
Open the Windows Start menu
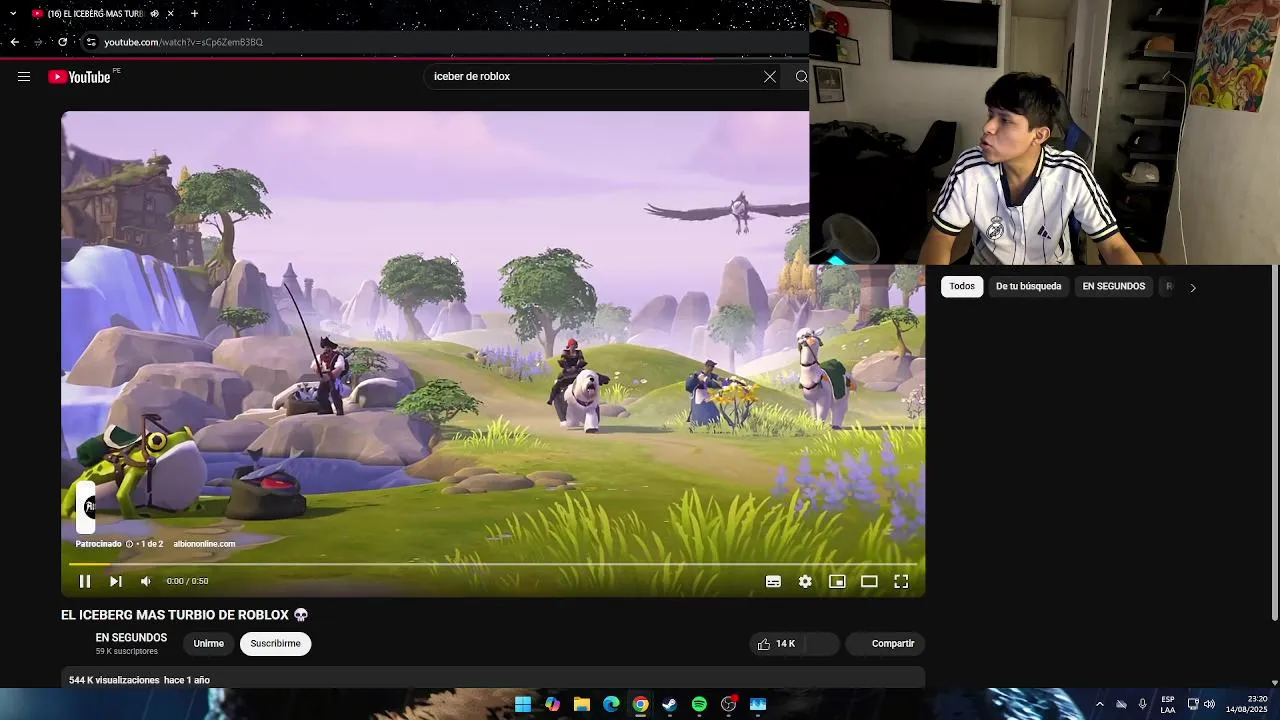[523, 704]
